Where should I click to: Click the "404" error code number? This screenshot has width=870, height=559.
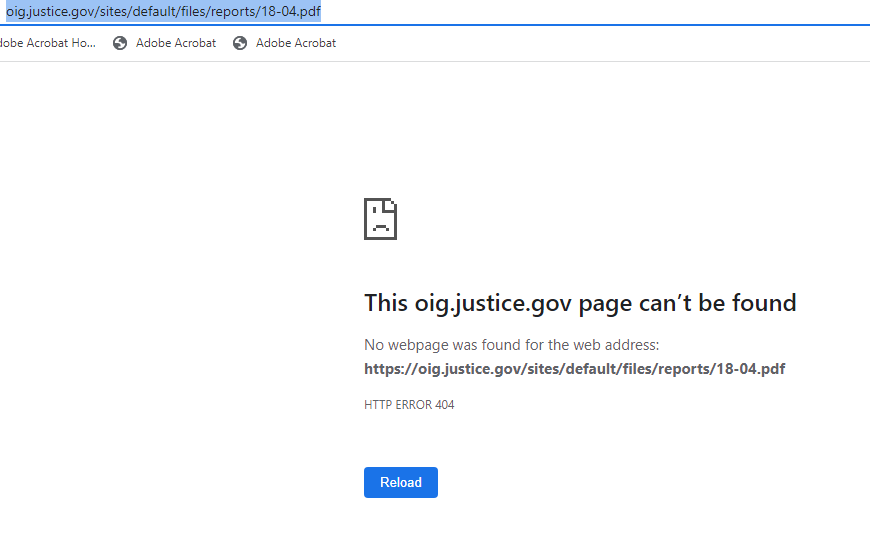444,405
